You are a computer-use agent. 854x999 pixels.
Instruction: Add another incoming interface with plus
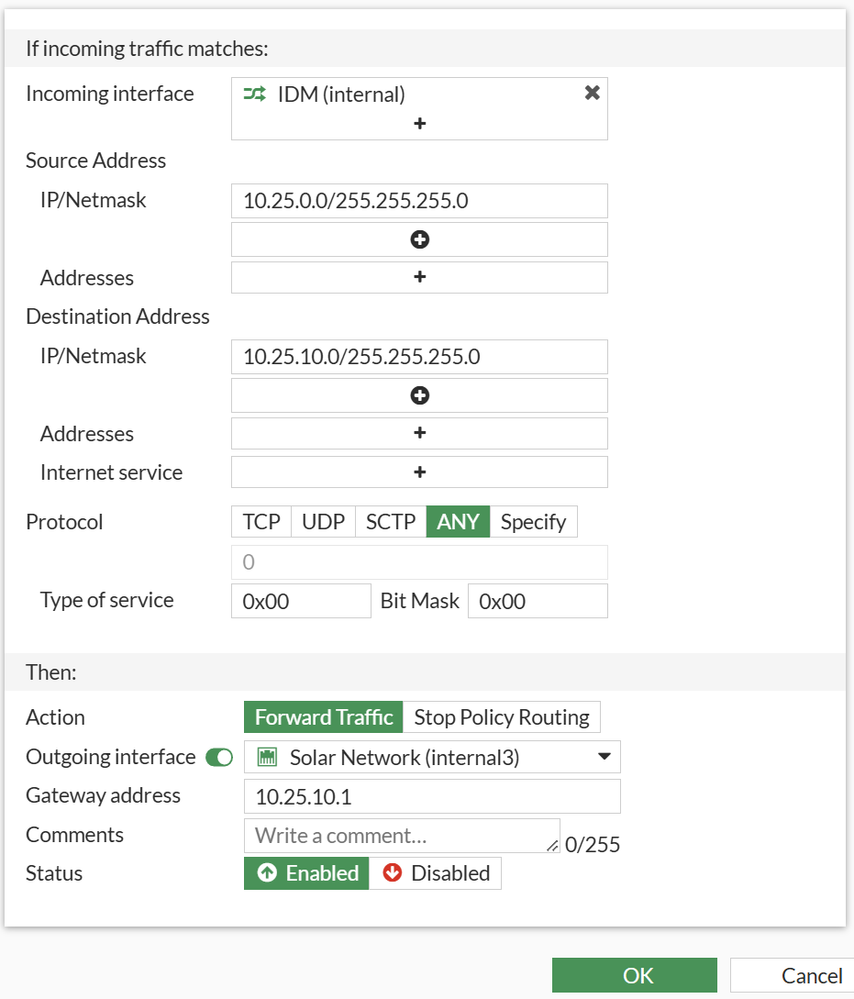(420, 123)
